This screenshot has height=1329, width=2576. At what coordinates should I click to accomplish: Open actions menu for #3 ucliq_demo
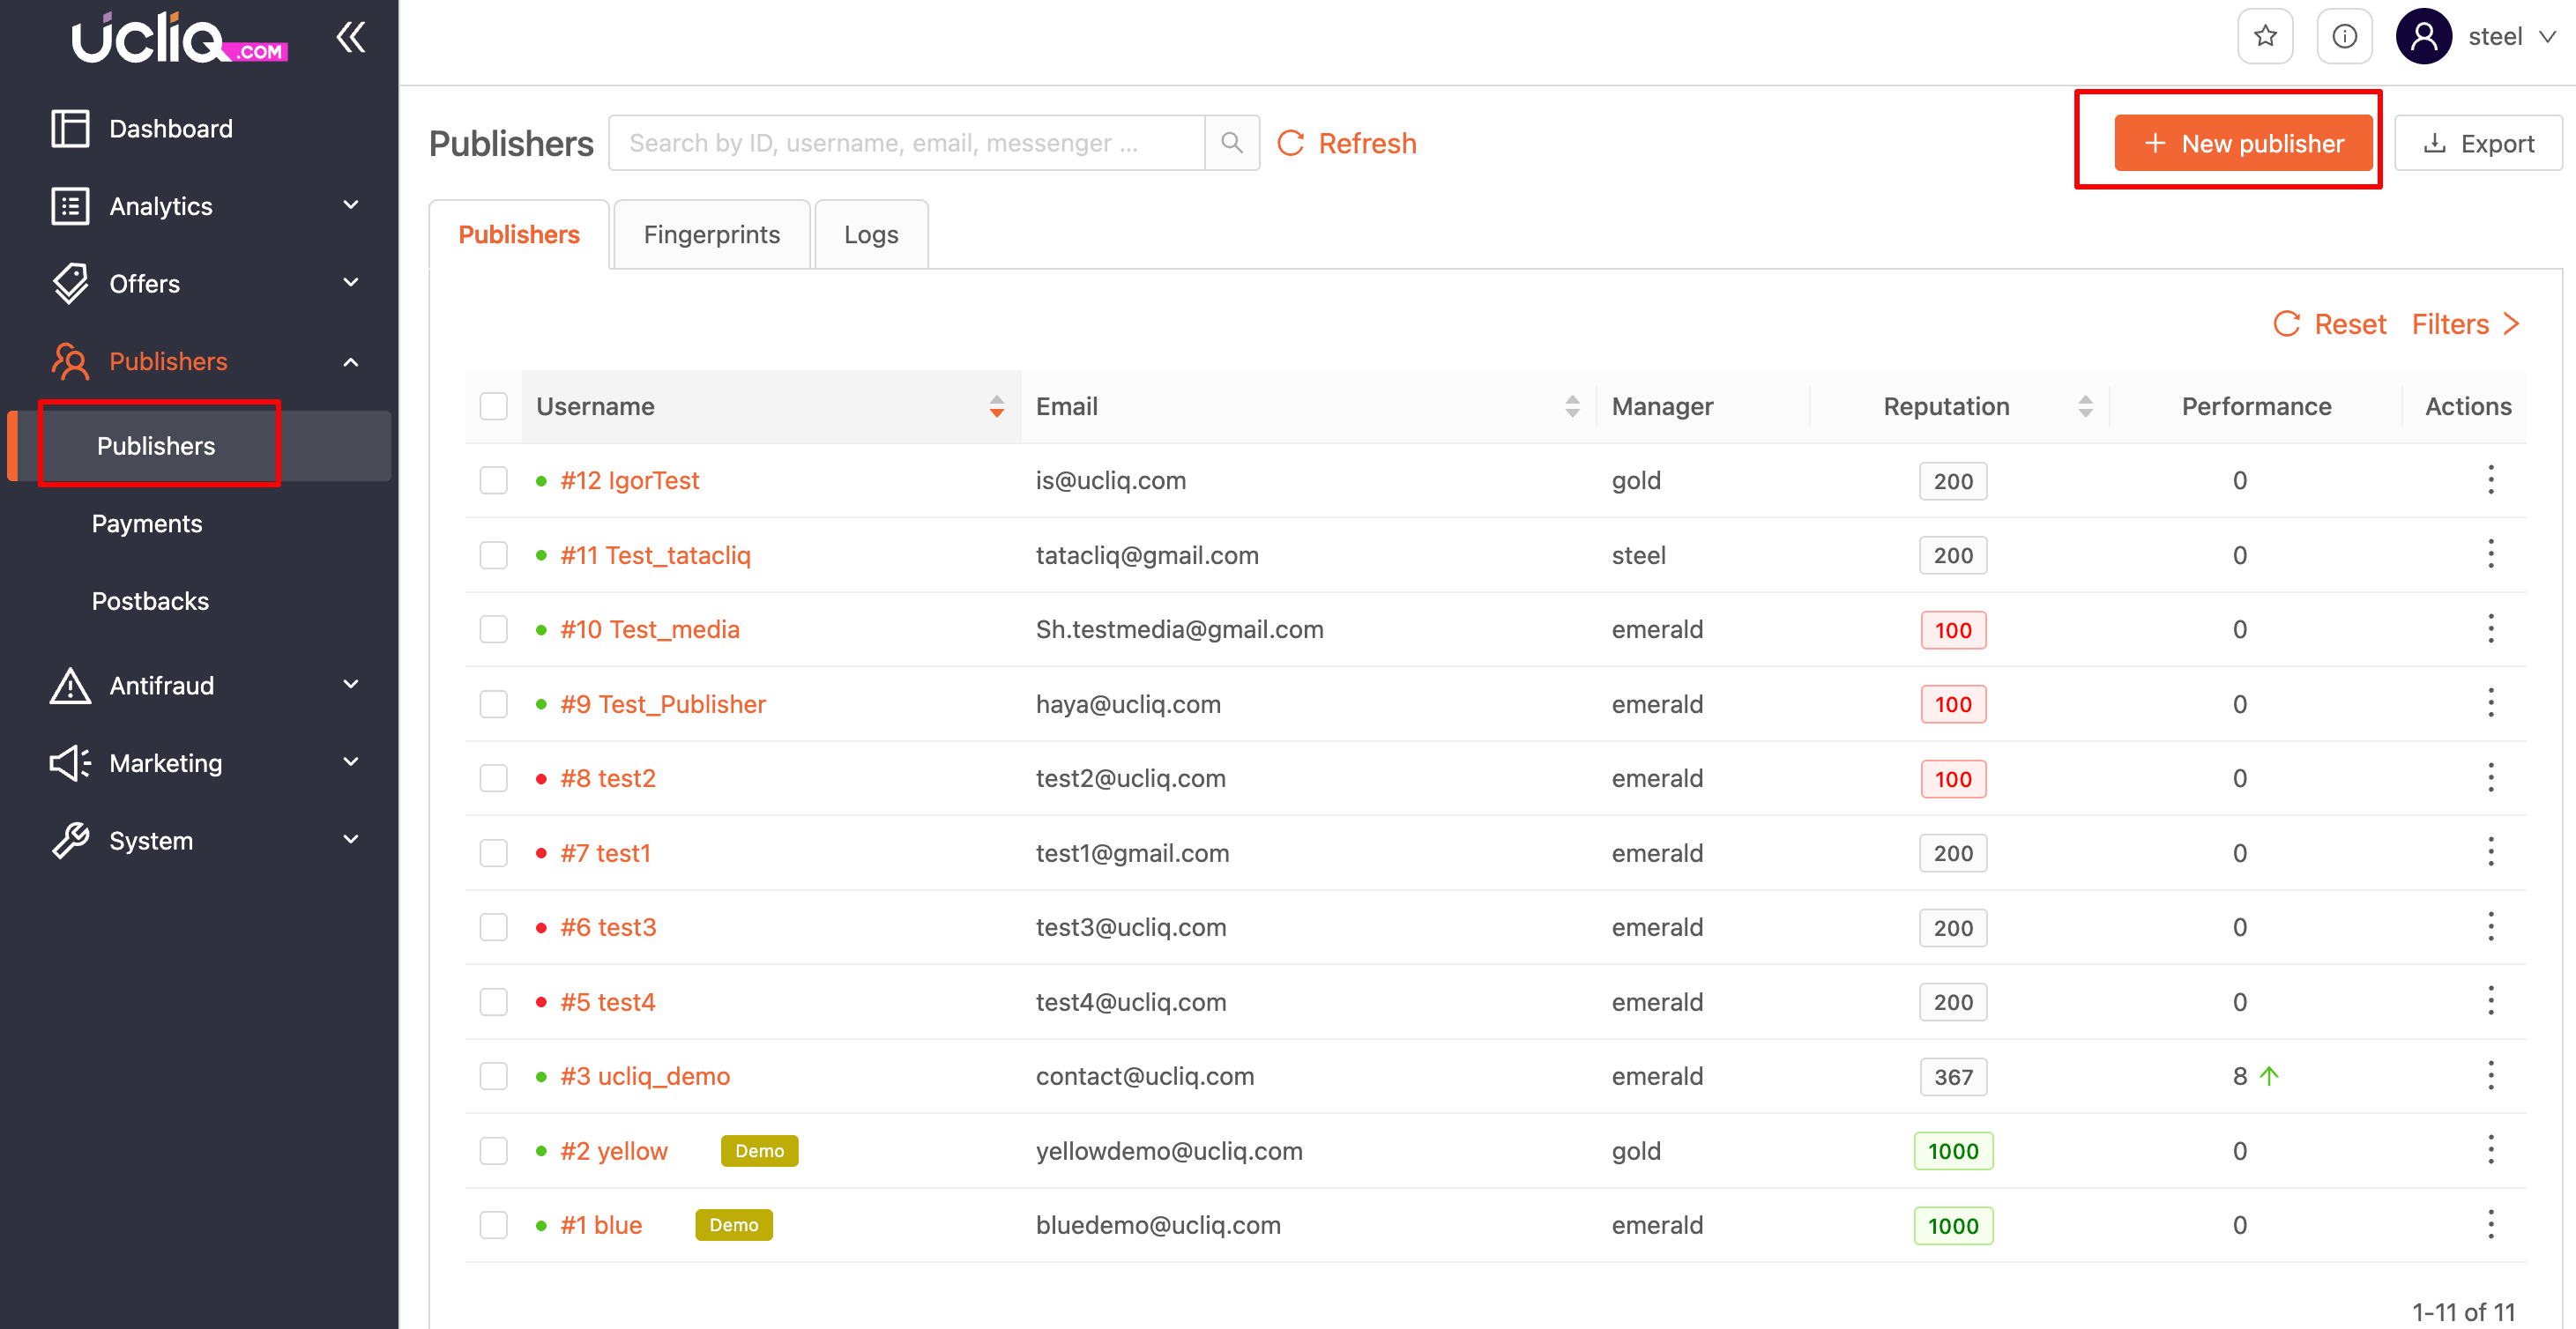[x=2490, y=1076]
